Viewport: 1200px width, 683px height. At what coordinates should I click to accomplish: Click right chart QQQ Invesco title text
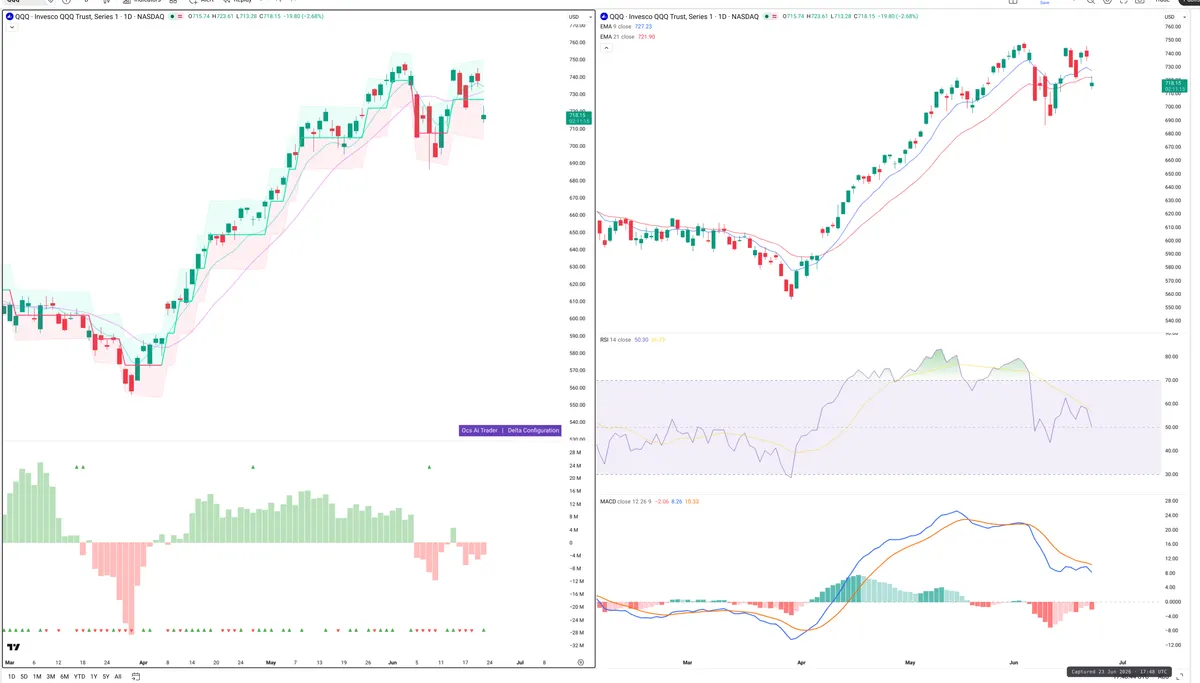tap(684, 17)
